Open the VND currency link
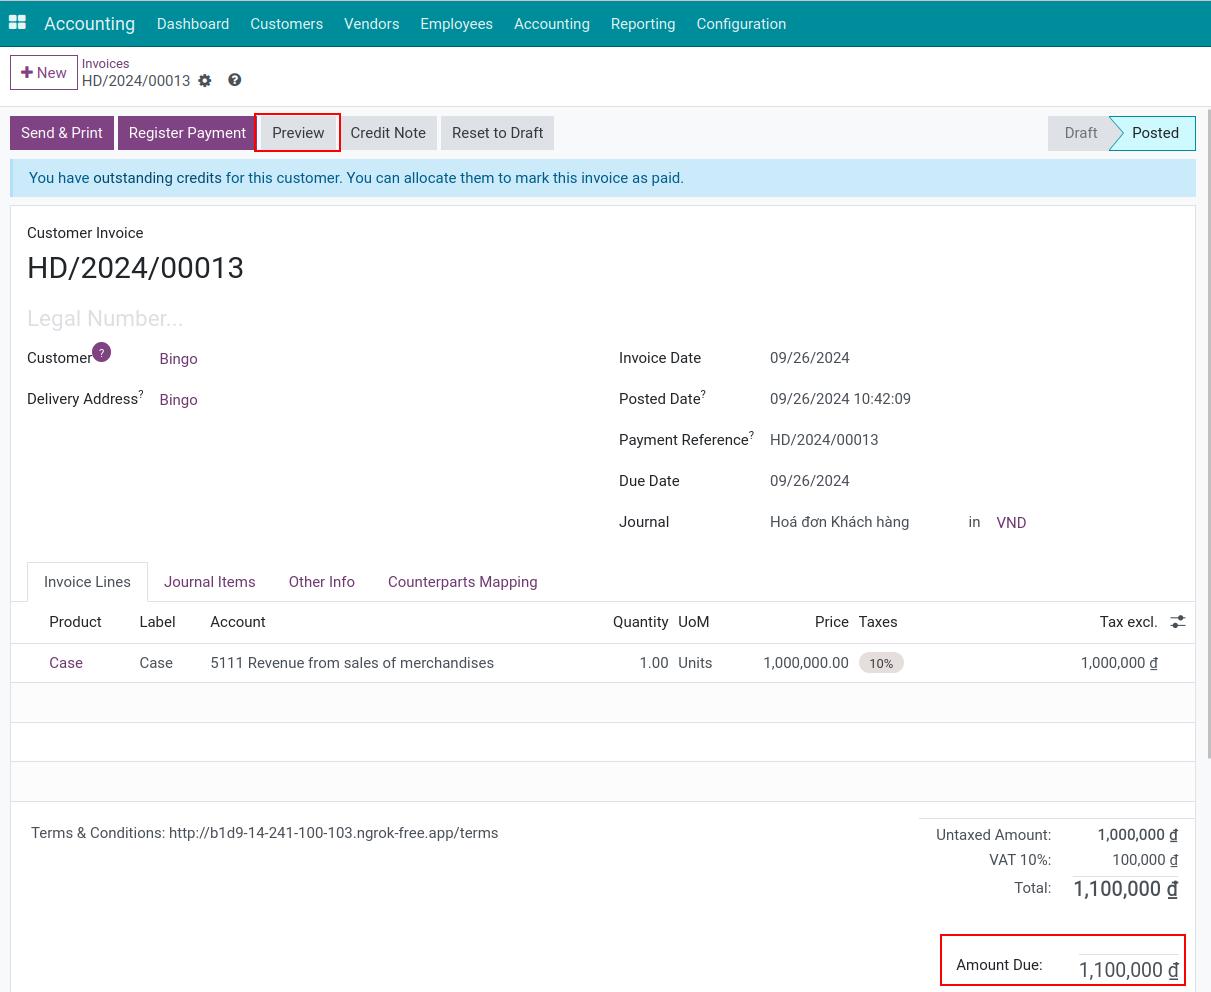 pos(1011,523)
